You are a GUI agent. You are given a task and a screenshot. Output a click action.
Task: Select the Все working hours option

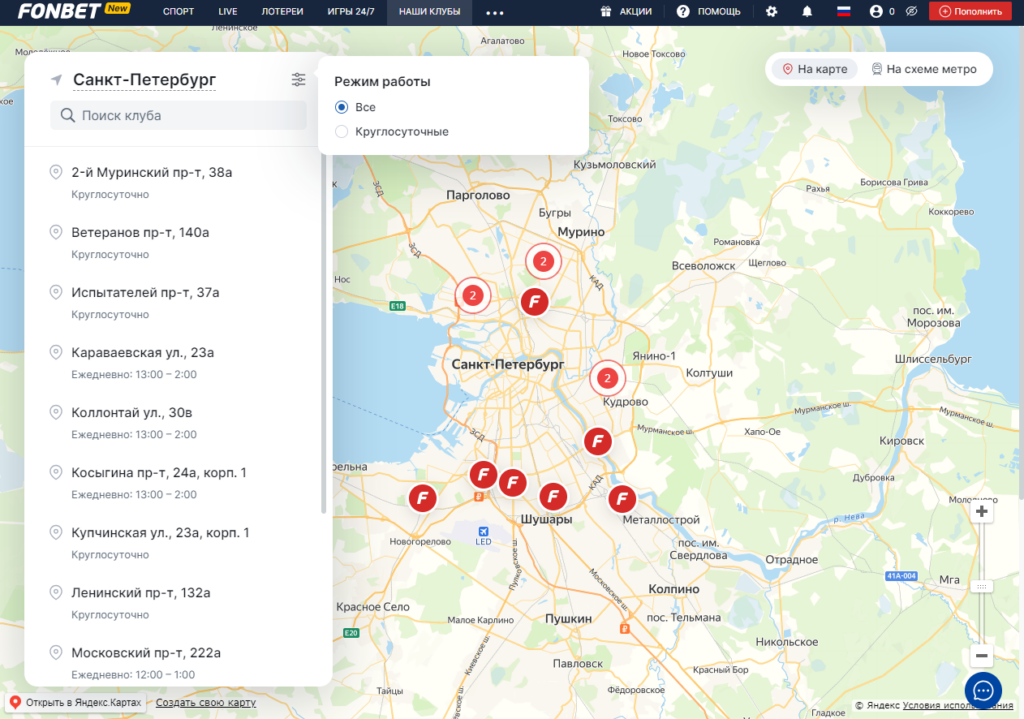coord(342,107)
